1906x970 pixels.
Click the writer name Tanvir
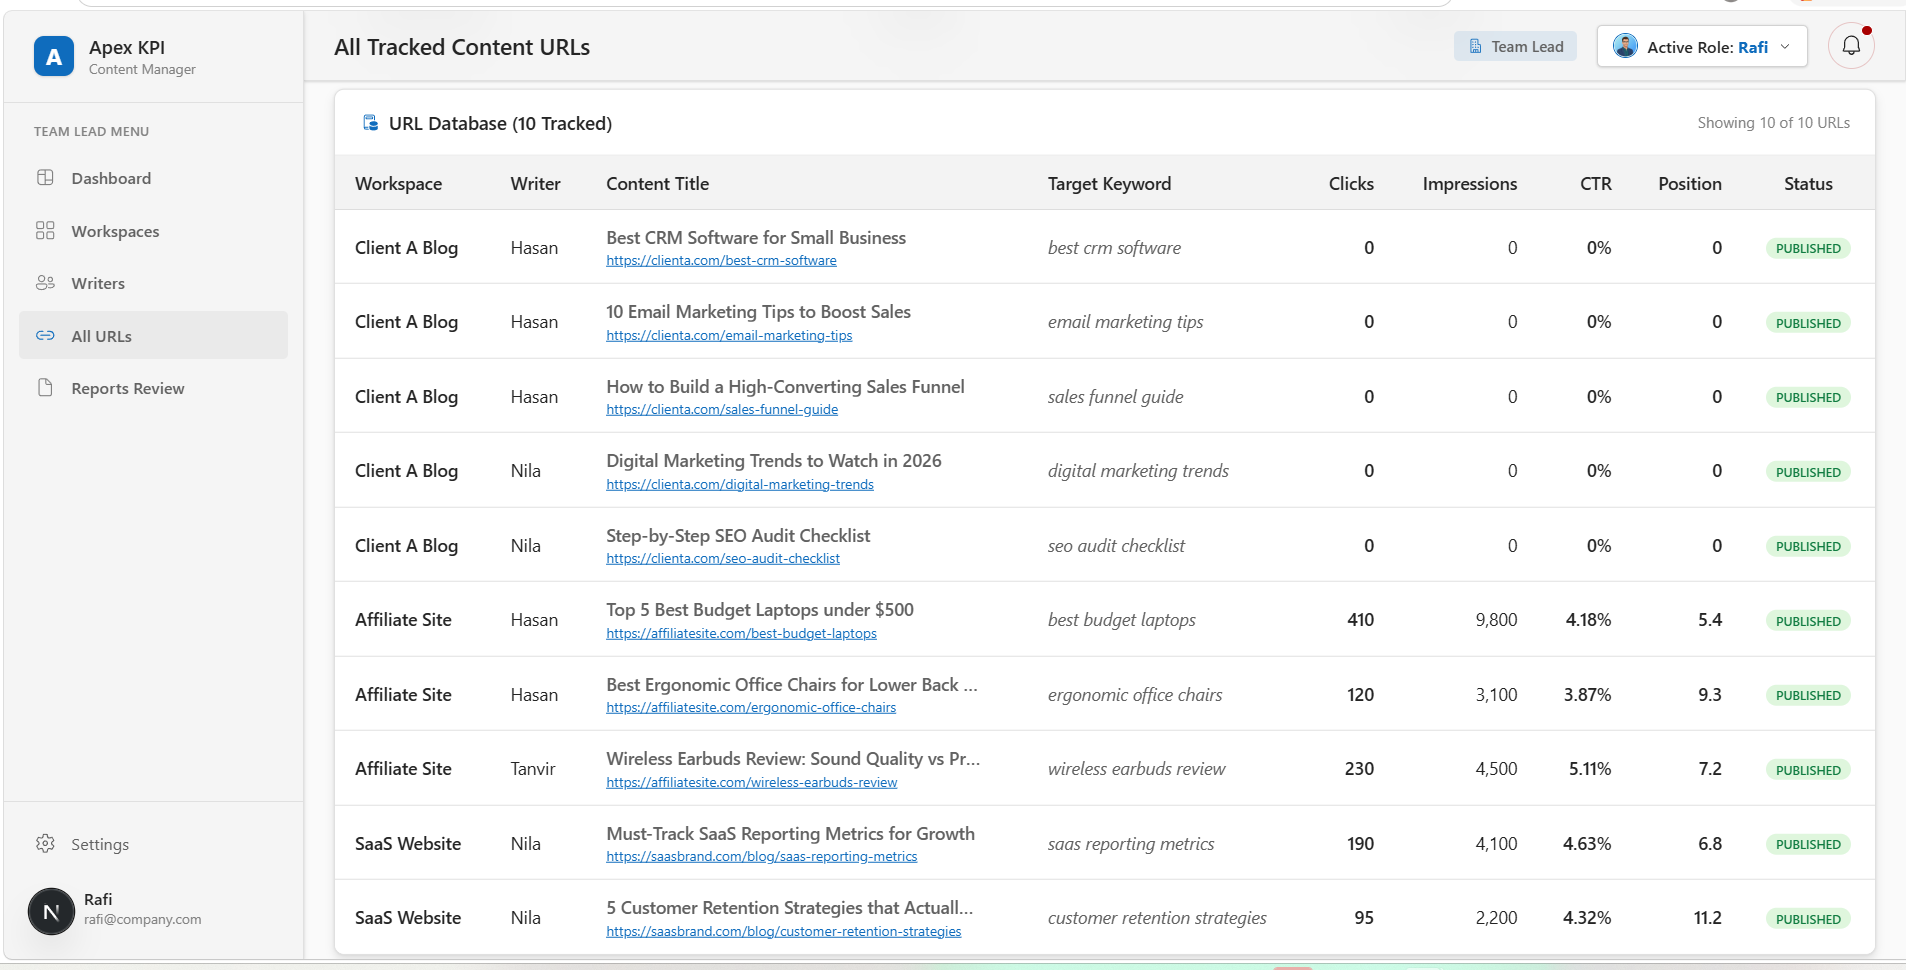pyautogui.click(x=533, y=769)
